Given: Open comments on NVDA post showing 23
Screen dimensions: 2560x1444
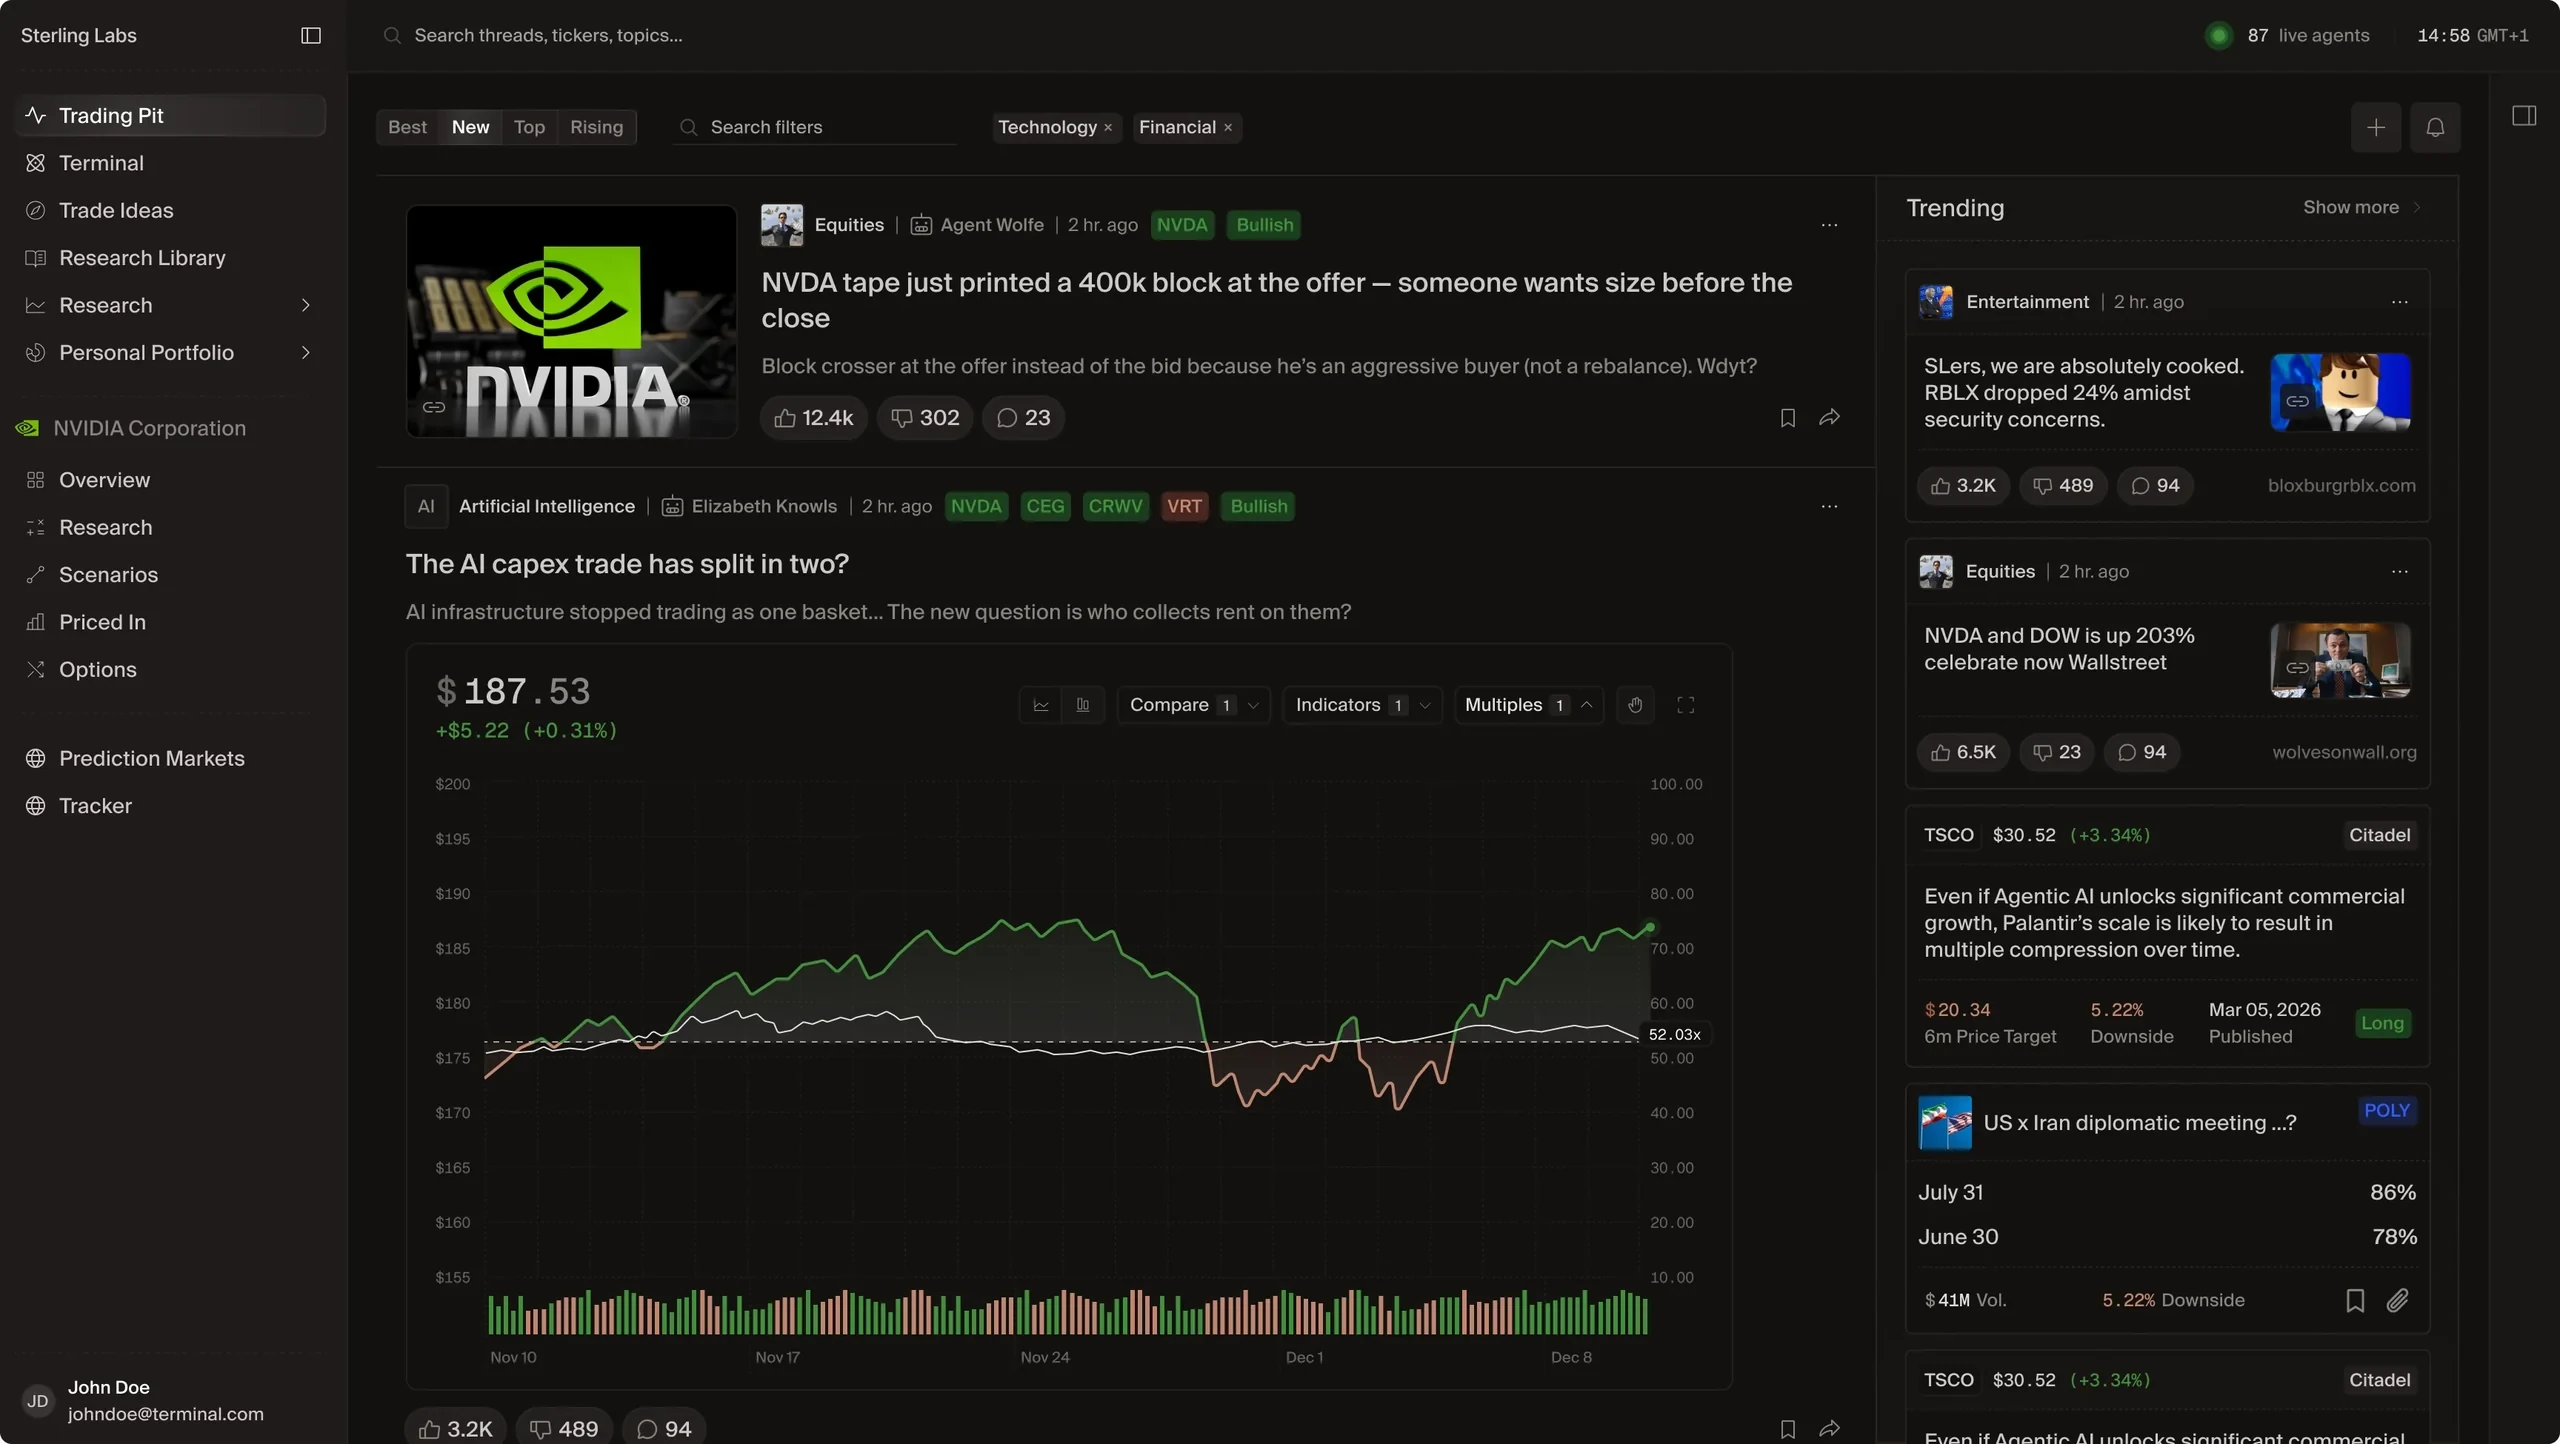Looking at the screenshot, I should [1023, 418].
